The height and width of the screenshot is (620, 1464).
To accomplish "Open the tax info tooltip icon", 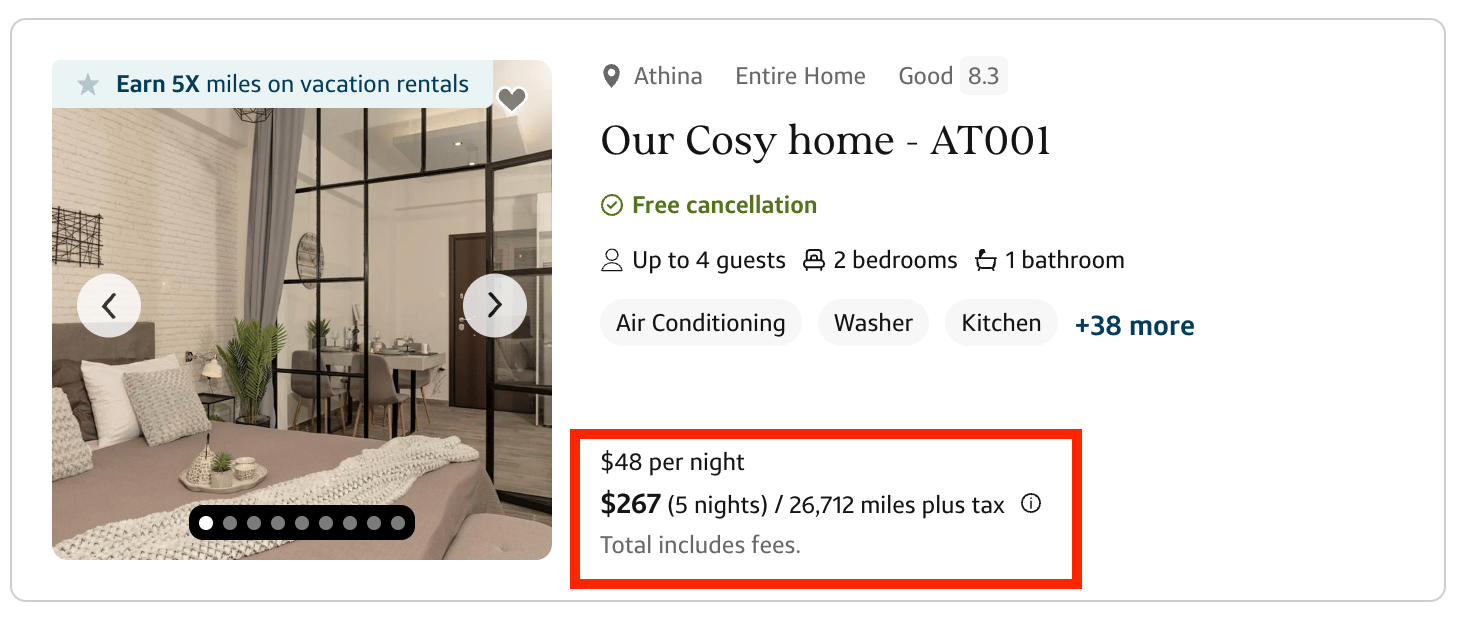I will tap(1031, 504).
